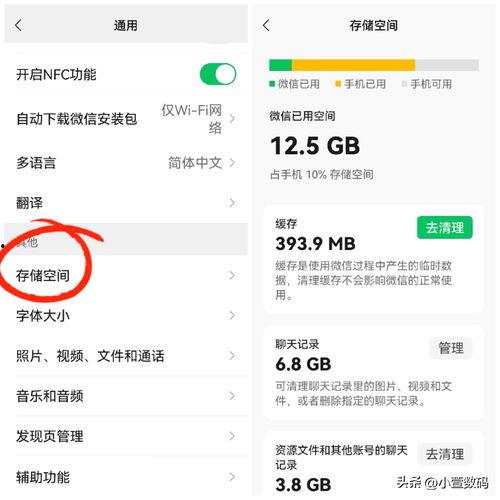The width and height of the screenshot is (500, 500).
Task: Click the chevron beside 音乐和音频
Action: (232, 396)
